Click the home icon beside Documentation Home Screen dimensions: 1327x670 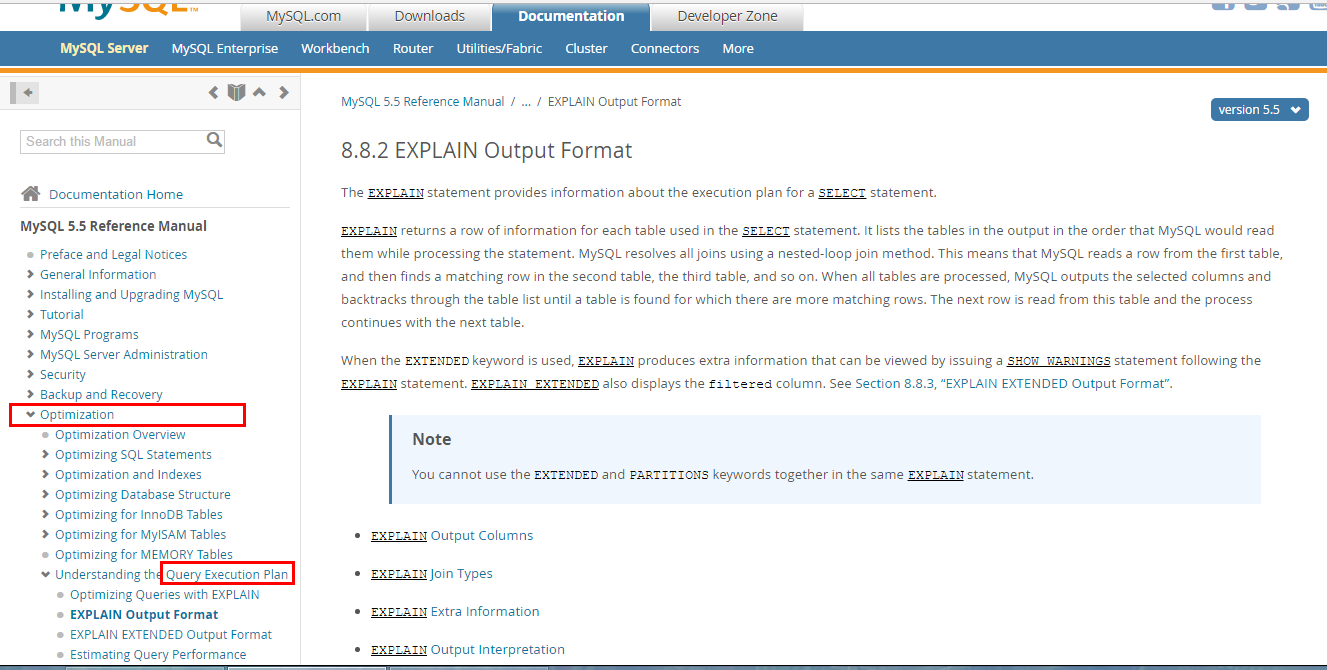point(31,194)
